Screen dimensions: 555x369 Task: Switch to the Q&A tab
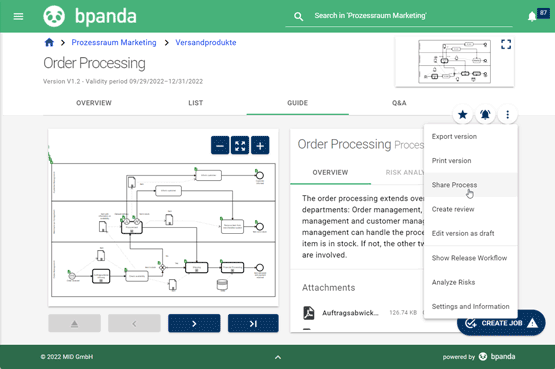[x=399, y=103]
